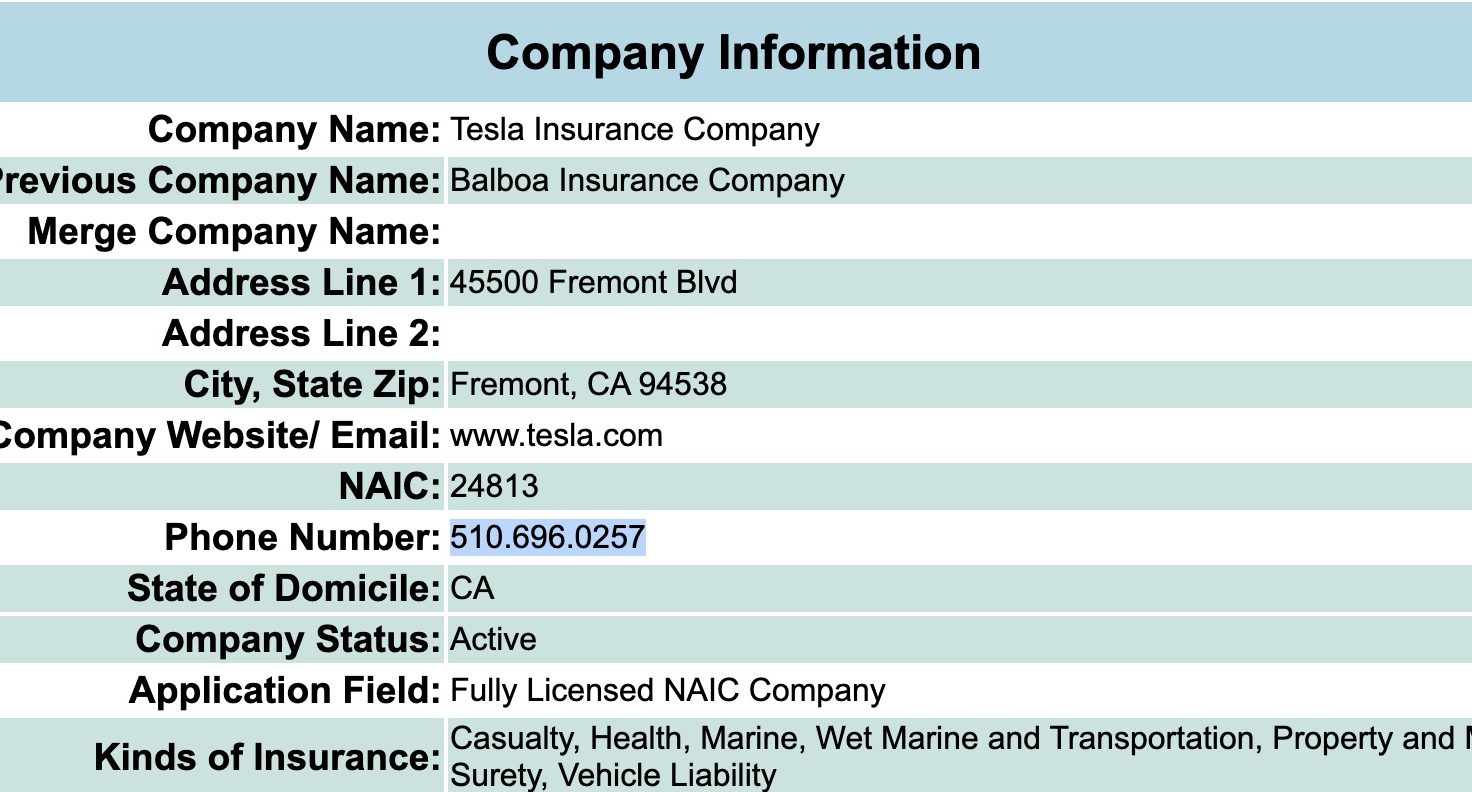Image resolution: width=1472 pixels, height=792 pixels.
Task: Click the Merge Company Name label
Action: [x=235, y=232]
